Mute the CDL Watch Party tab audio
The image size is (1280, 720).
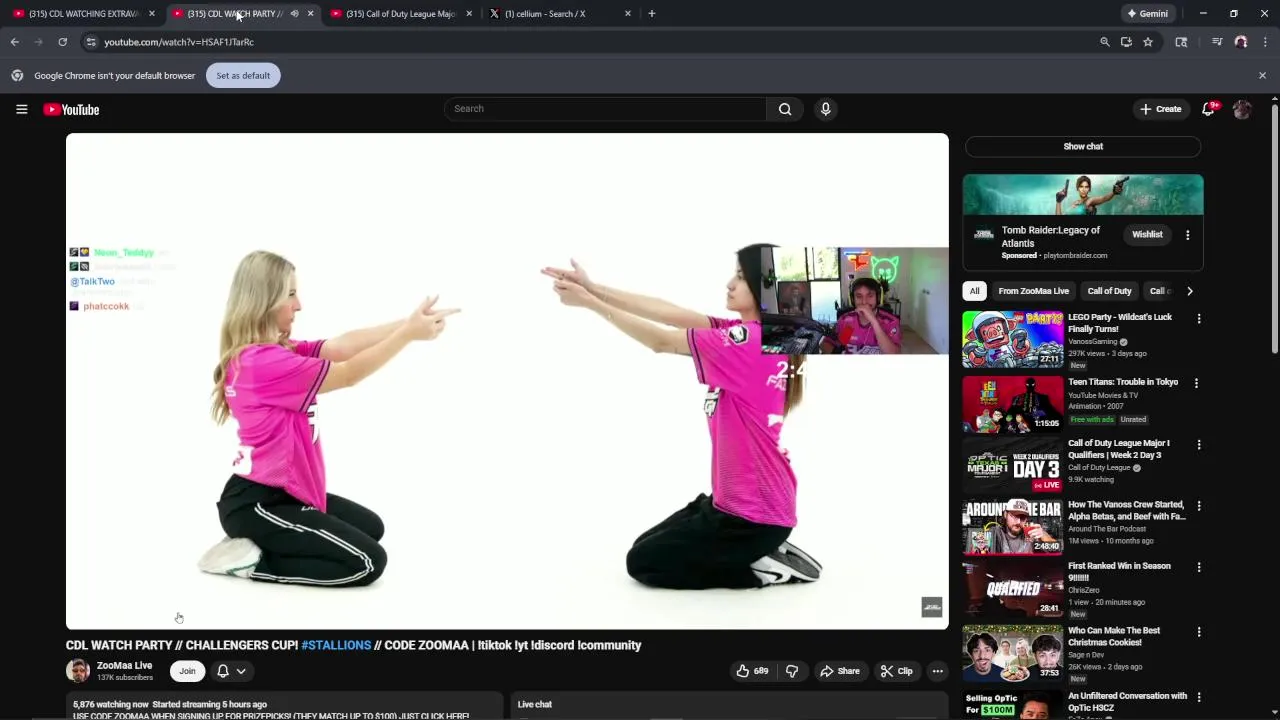point(294,14)
